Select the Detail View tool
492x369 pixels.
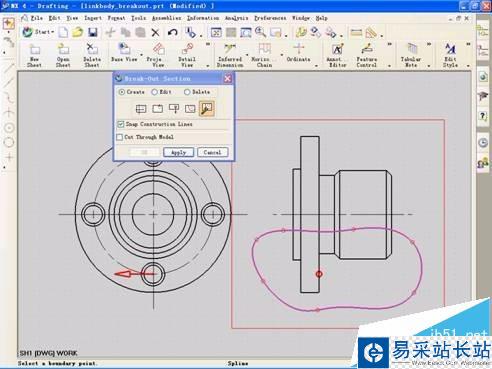[187, 55]
